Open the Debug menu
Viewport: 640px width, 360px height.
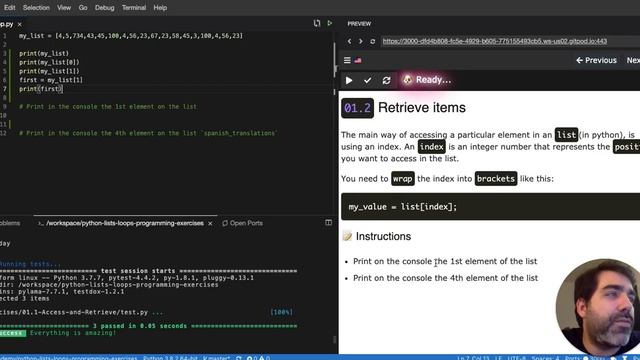pyautogui.click(x=104, y=8)
